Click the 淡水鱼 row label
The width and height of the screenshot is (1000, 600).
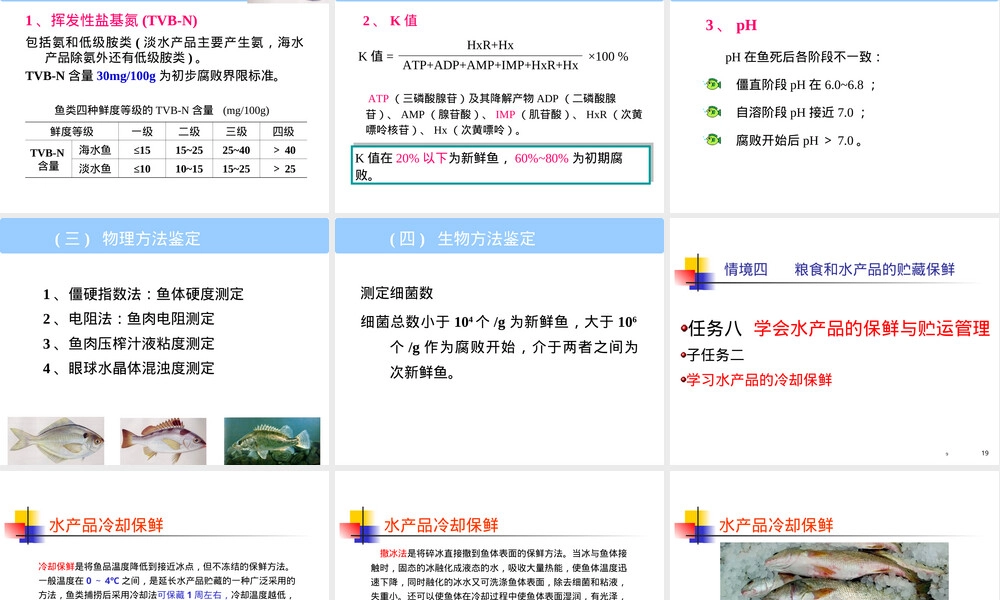click(95, 169)
